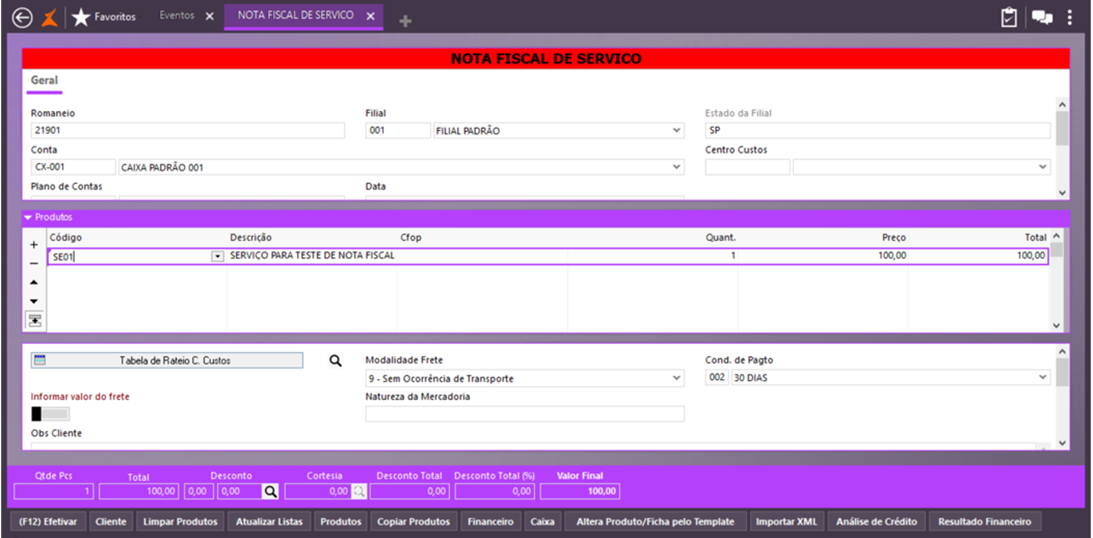Image resolution: width=1093 pixels, height=538 pixels.
Task: Close the Eventos tab
Action: (209, 16)
